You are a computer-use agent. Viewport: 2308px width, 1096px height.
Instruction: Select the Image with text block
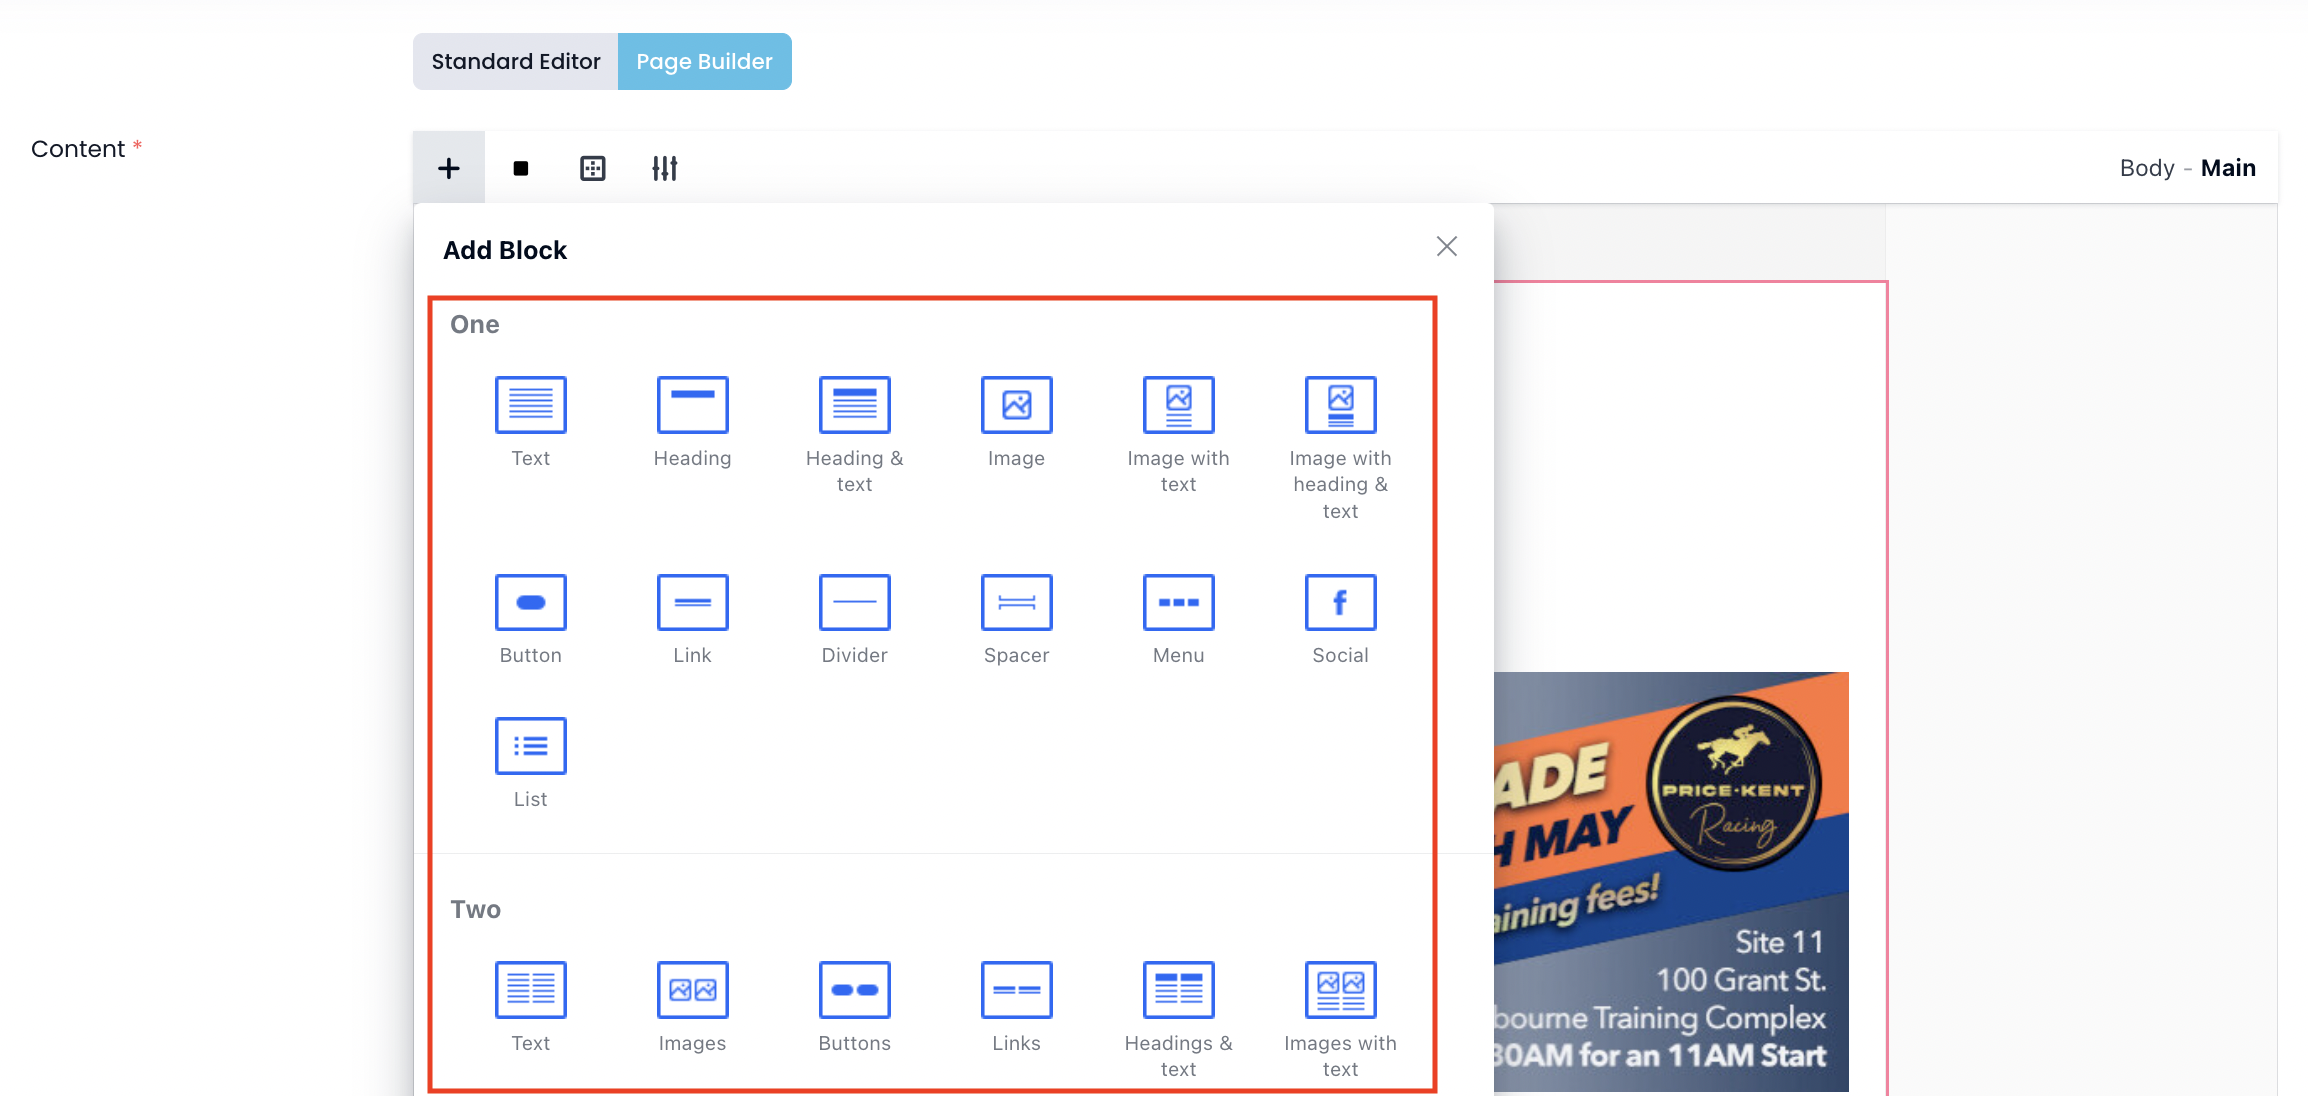click(x=1178, y=405)
